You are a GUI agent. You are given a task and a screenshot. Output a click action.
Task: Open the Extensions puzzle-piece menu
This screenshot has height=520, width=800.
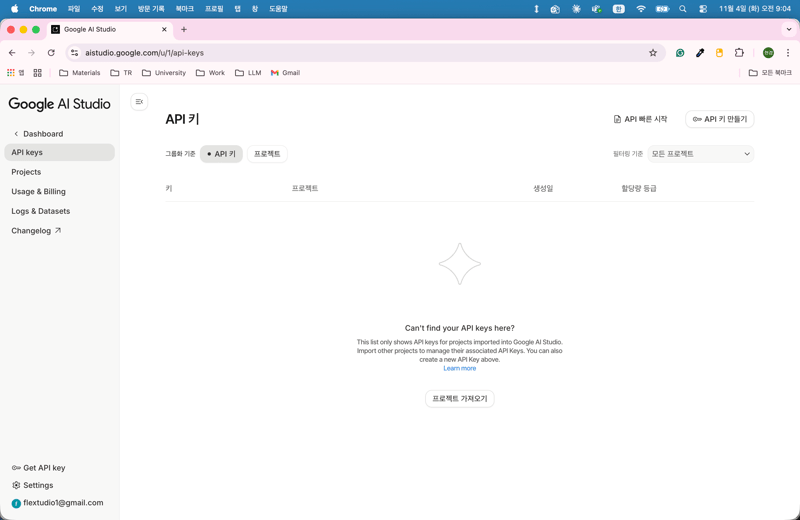pos(739,53)
